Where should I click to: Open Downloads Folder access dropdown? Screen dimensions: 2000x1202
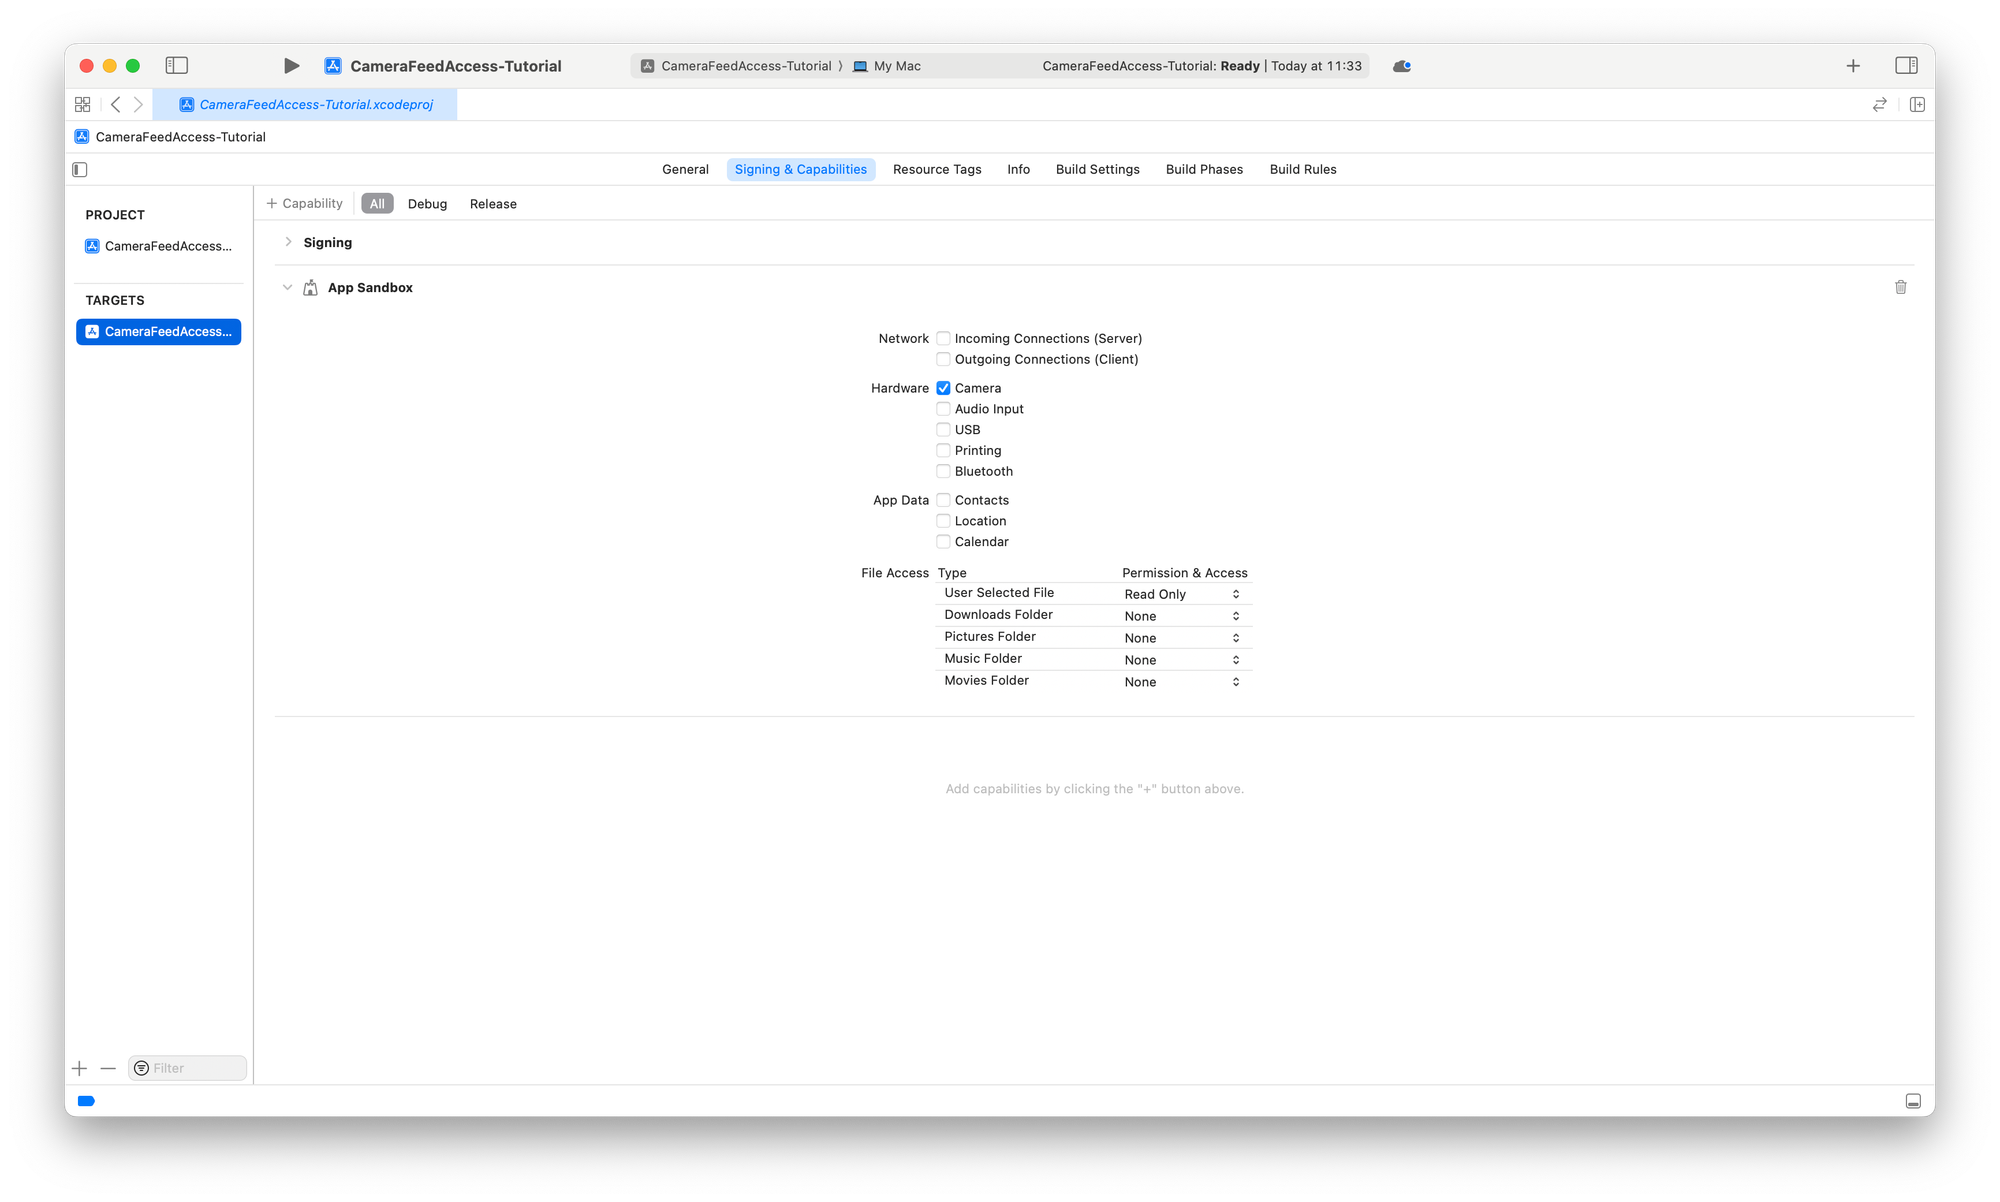click(1182, 616)
